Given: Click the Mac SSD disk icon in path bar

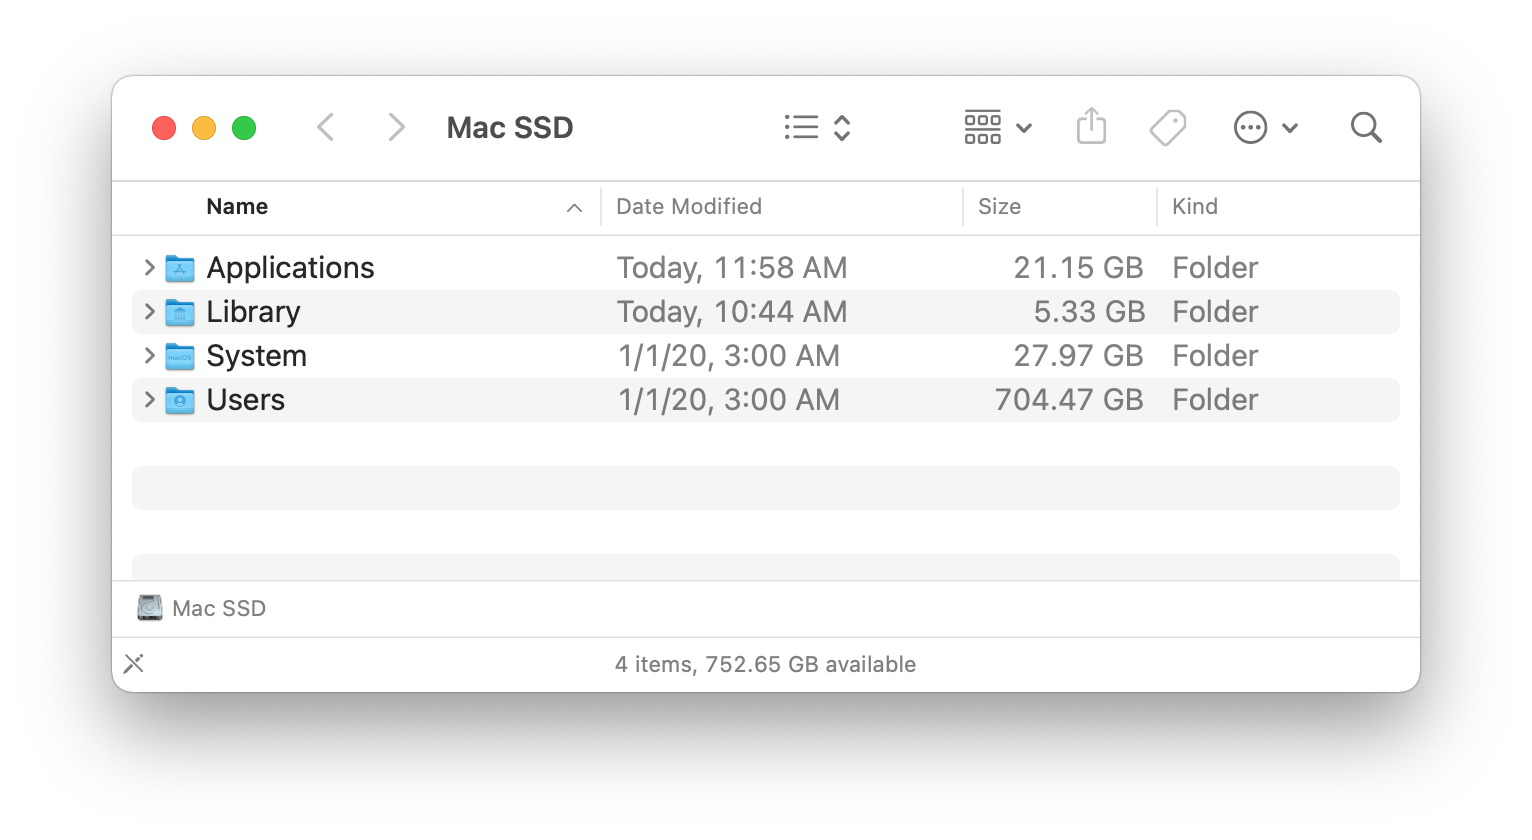Looking at the screenshot, I should tap(150, 608).
